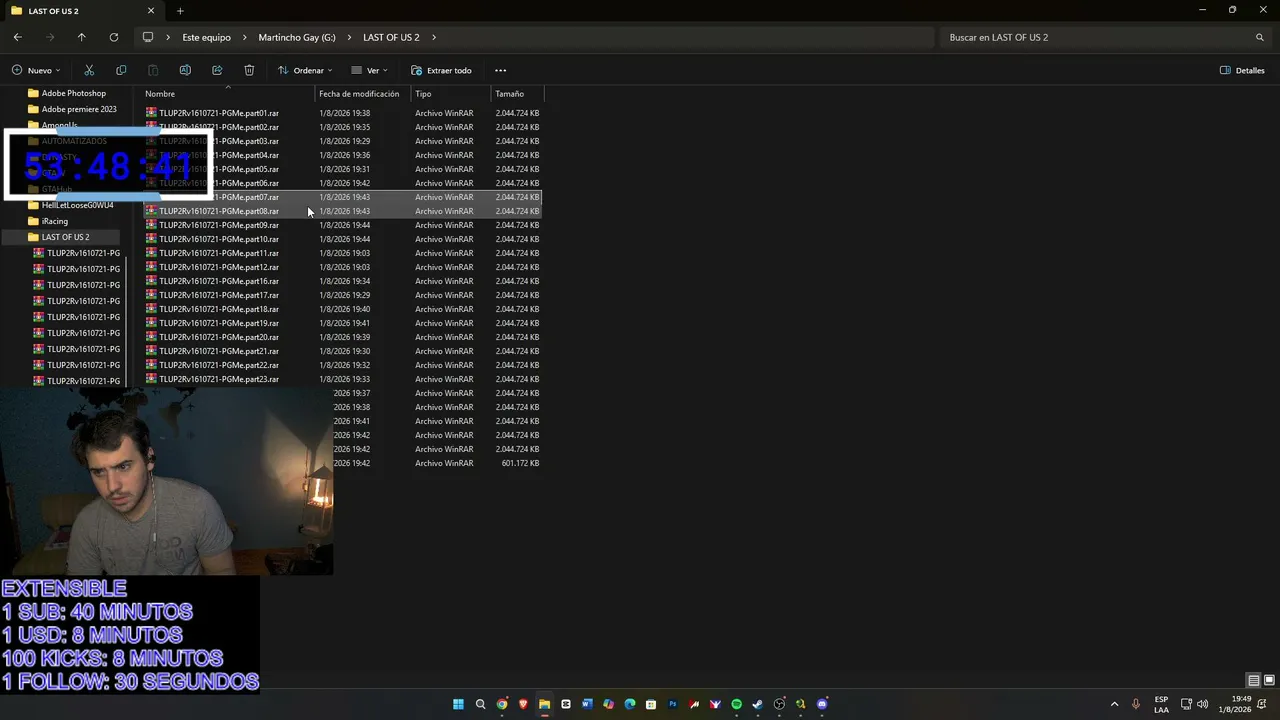
Task: Open Discord from the taskbar
Action: [x=822, y=704]
